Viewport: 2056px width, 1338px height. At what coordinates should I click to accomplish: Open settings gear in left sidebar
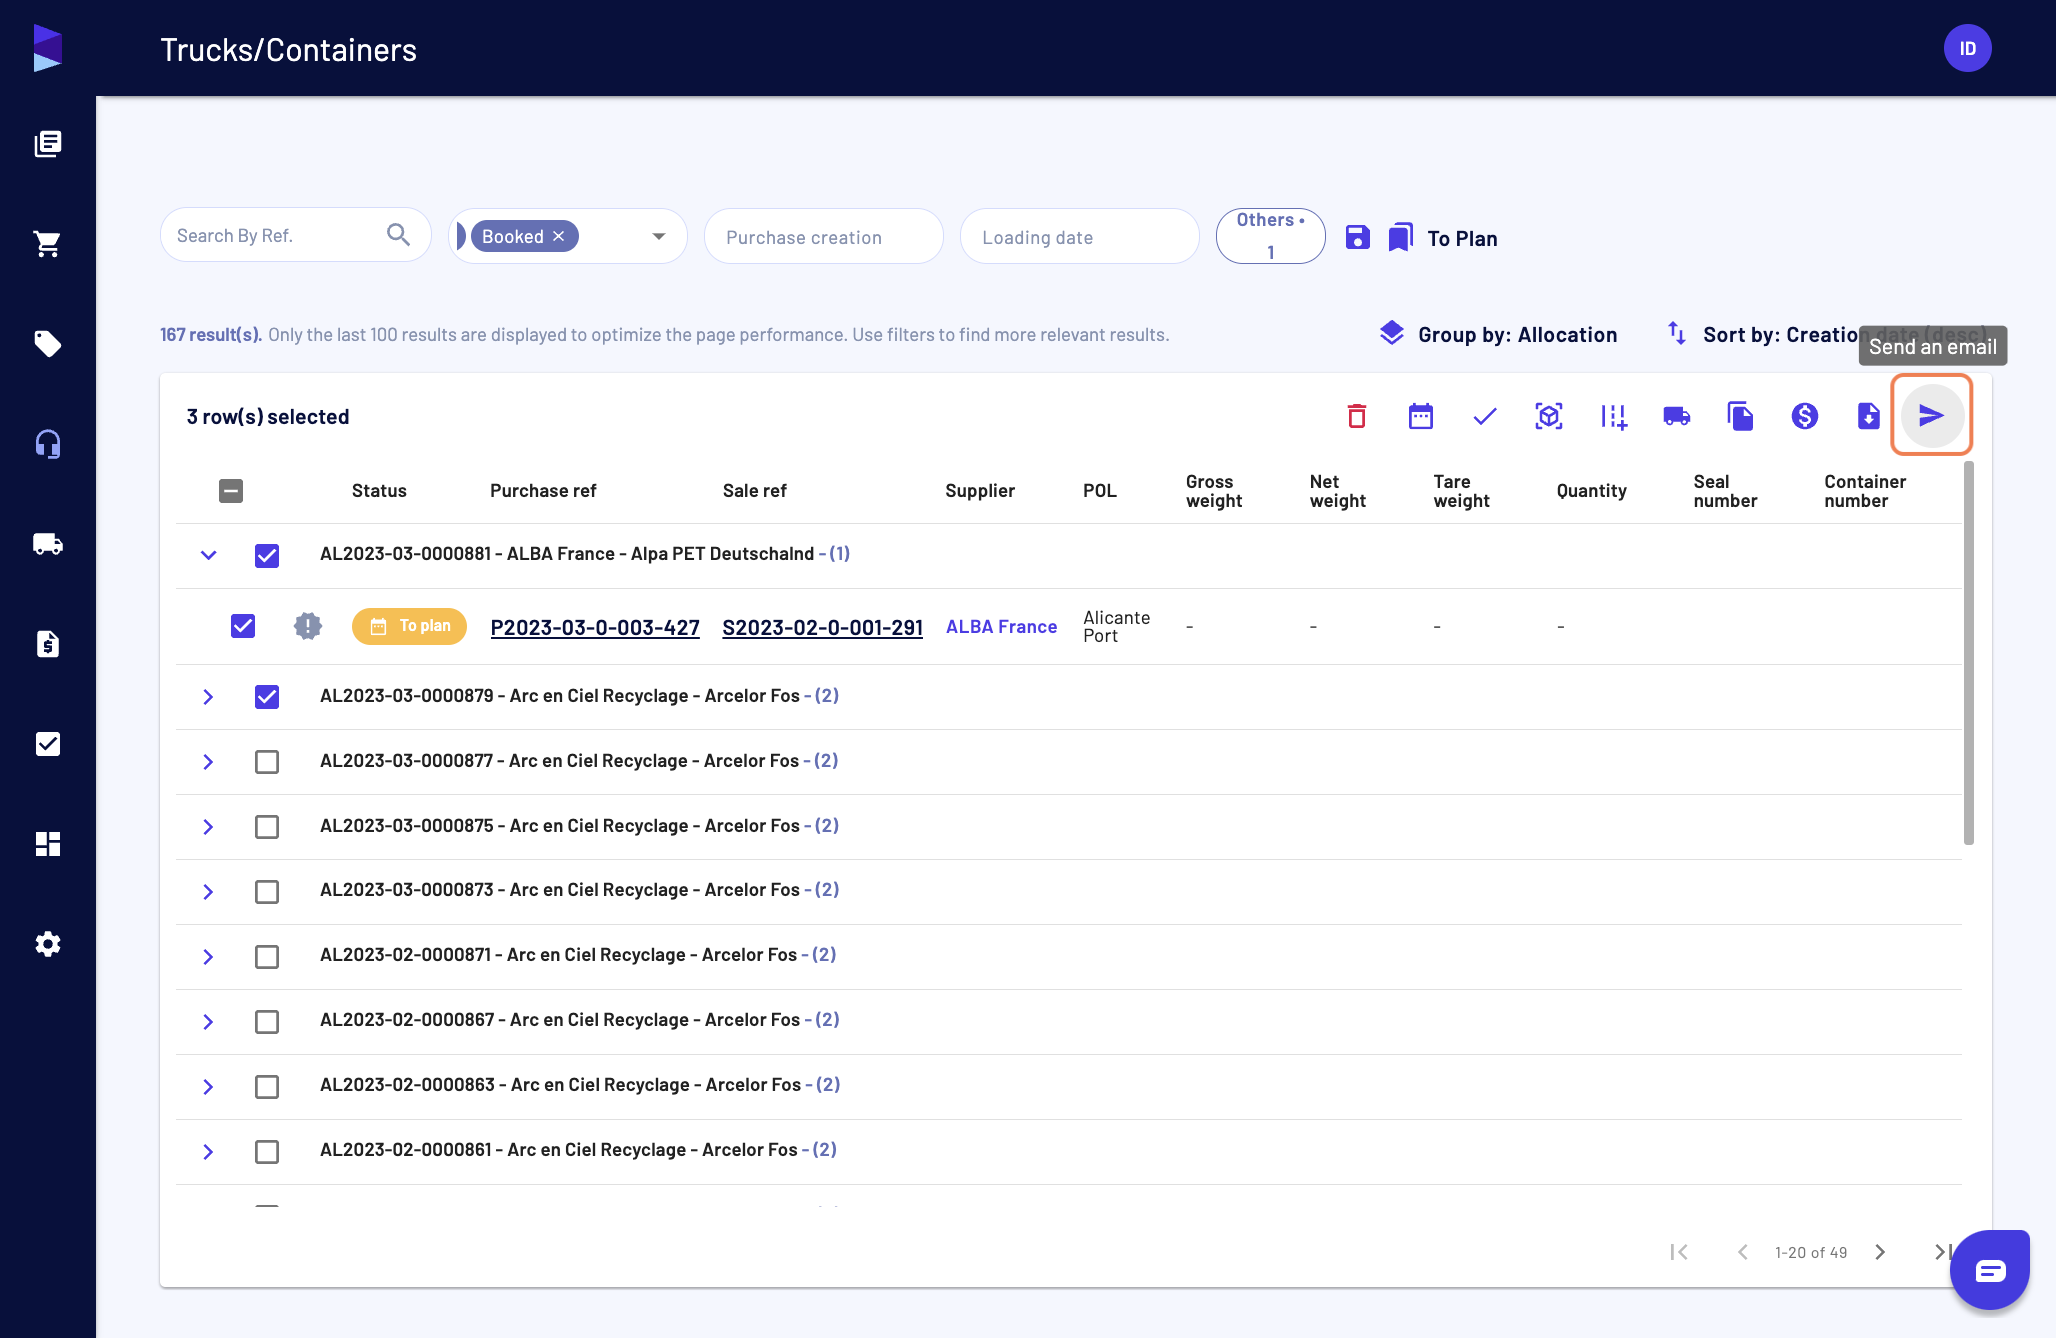coord(48,944)
